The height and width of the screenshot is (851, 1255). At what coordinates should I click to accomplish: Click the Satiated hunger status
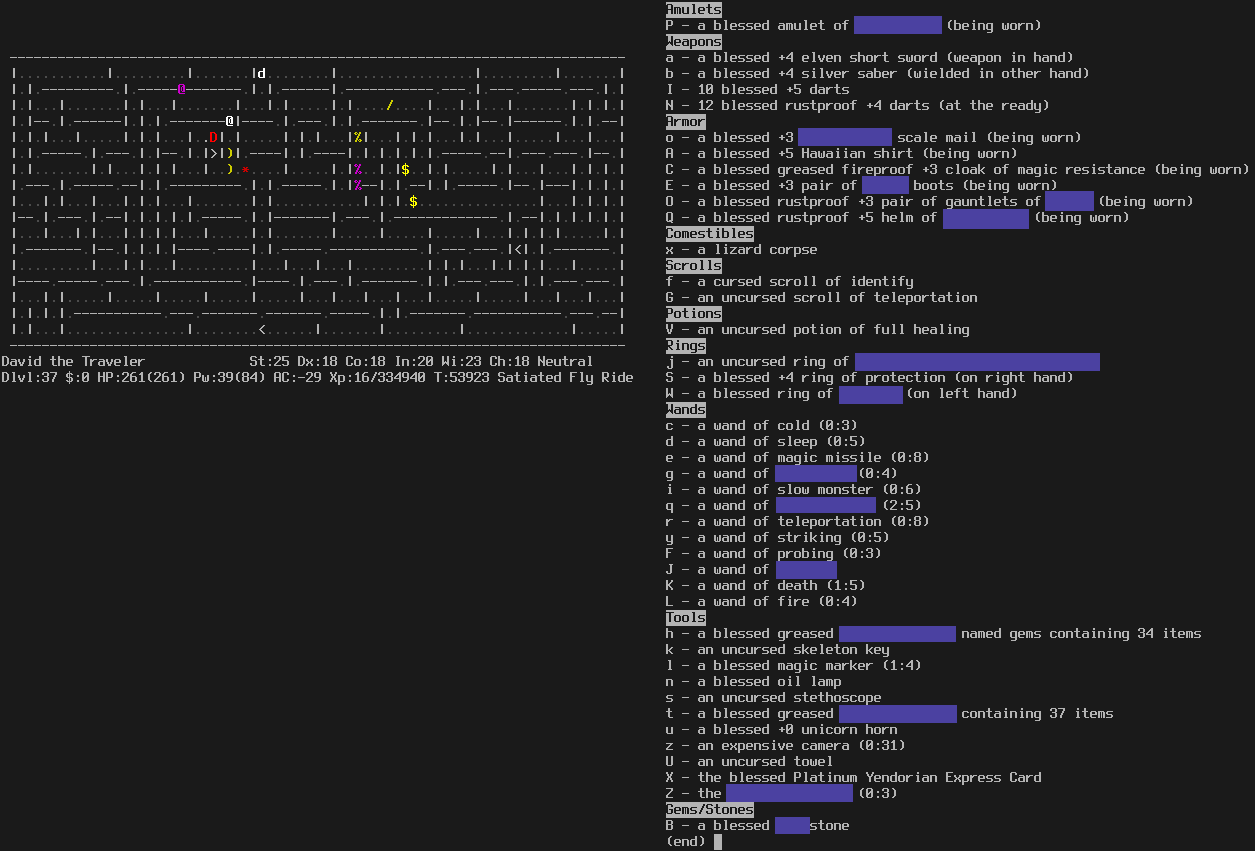(x=529, y=377)
